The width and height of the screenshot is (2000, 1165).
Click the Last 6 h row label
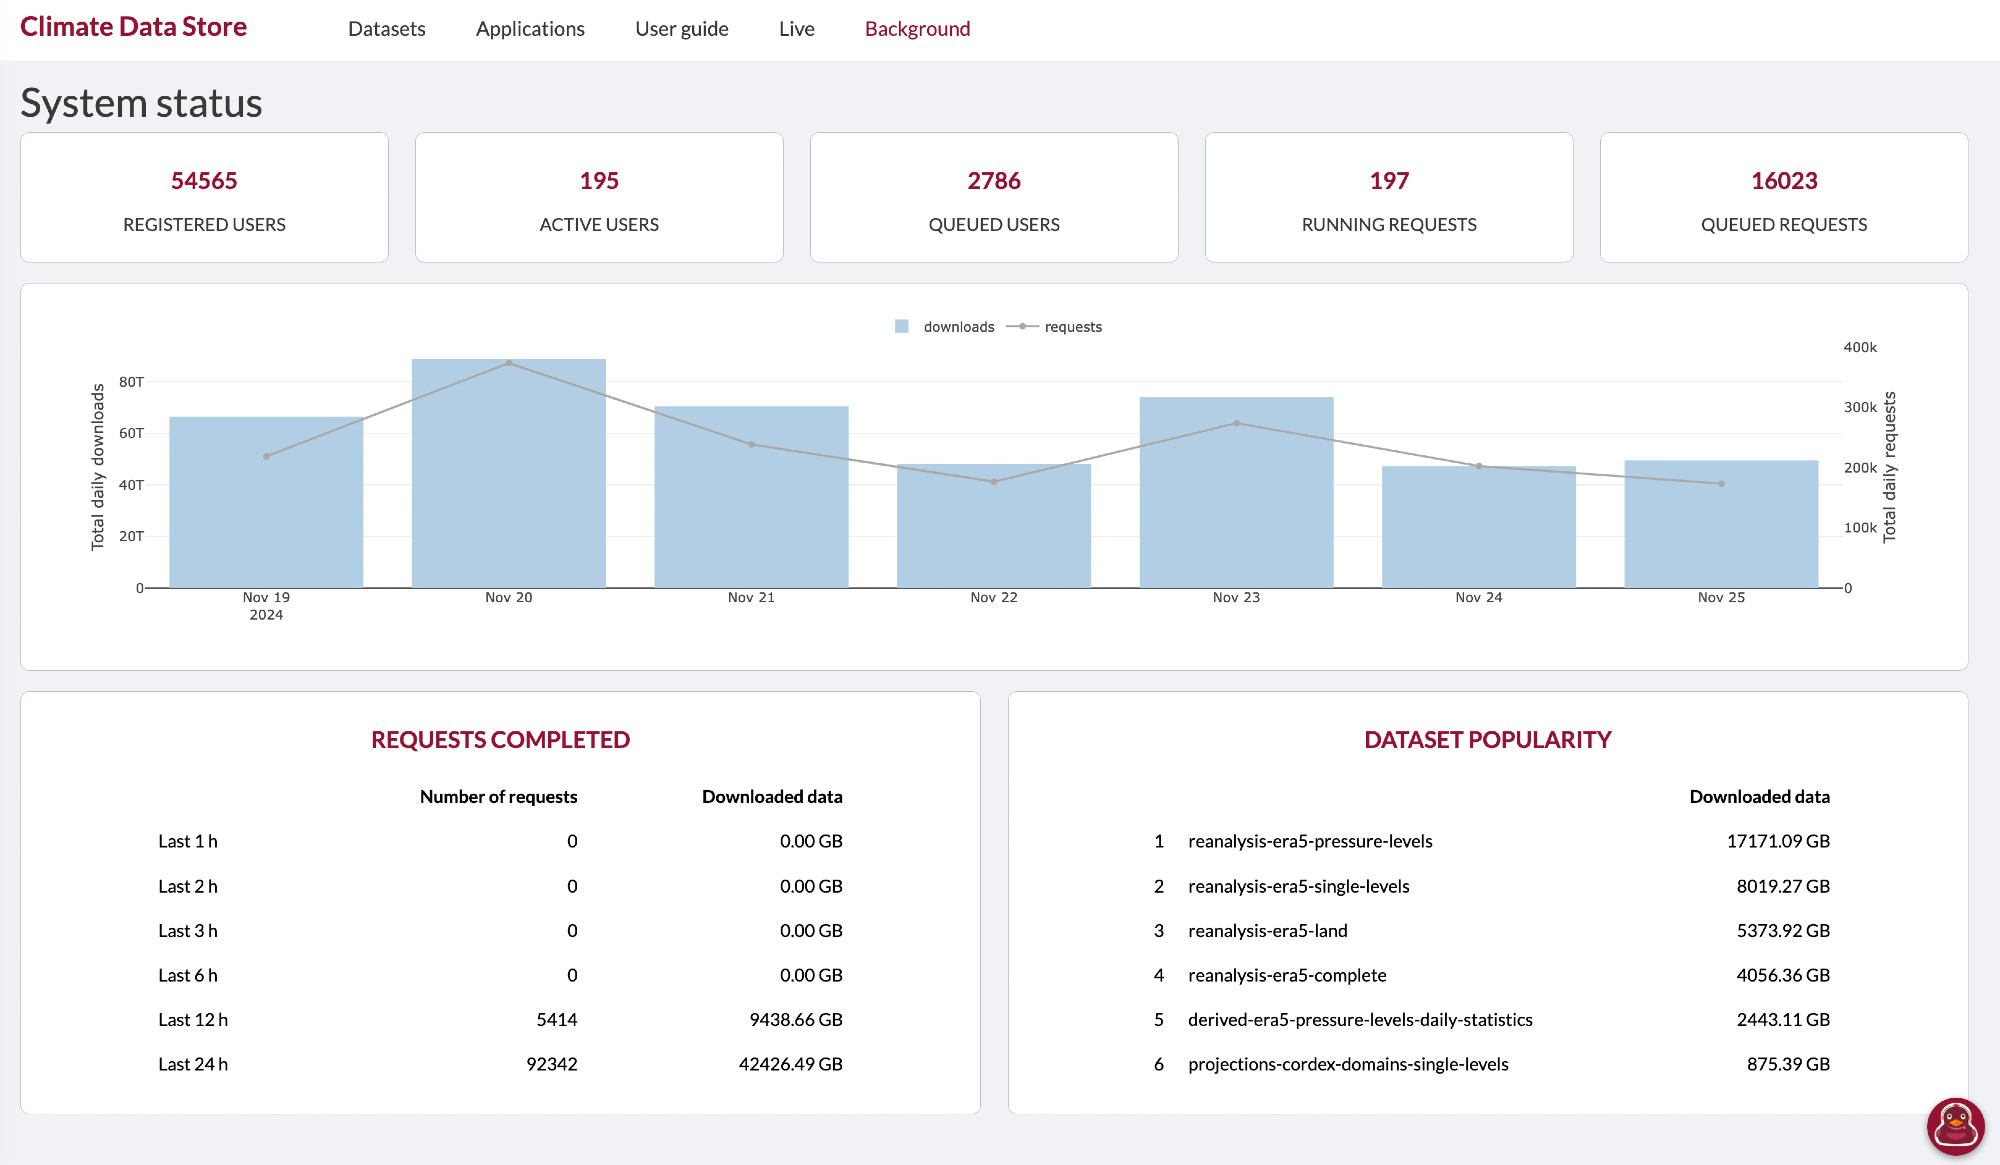[x=188, y=975]
